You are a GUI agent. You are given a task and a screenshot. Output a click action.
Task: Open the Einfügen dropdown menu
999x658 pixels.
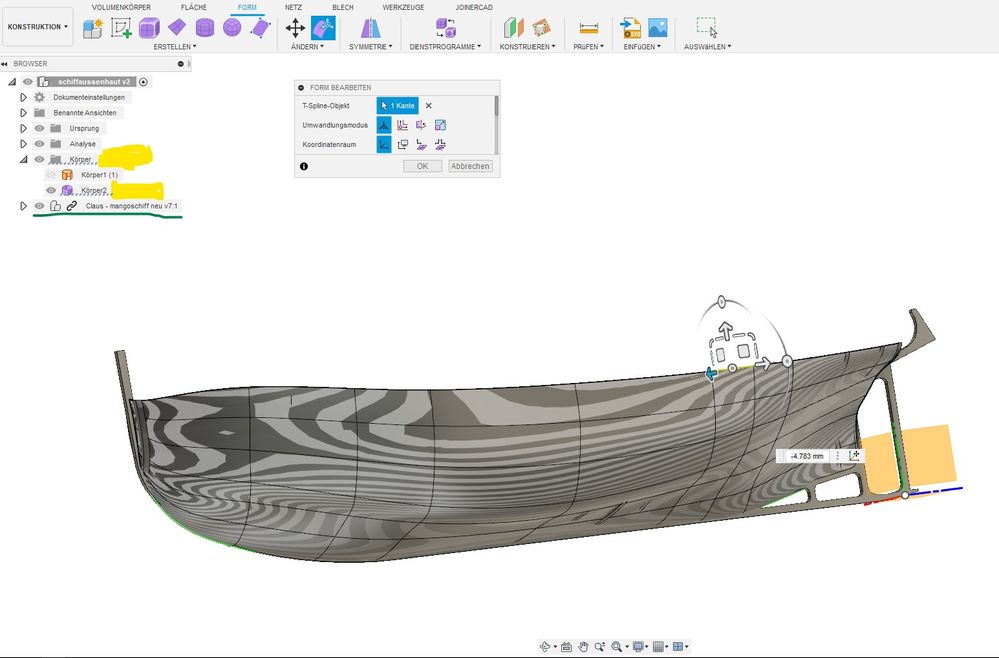pyautogui.click(x=642, y=46)
